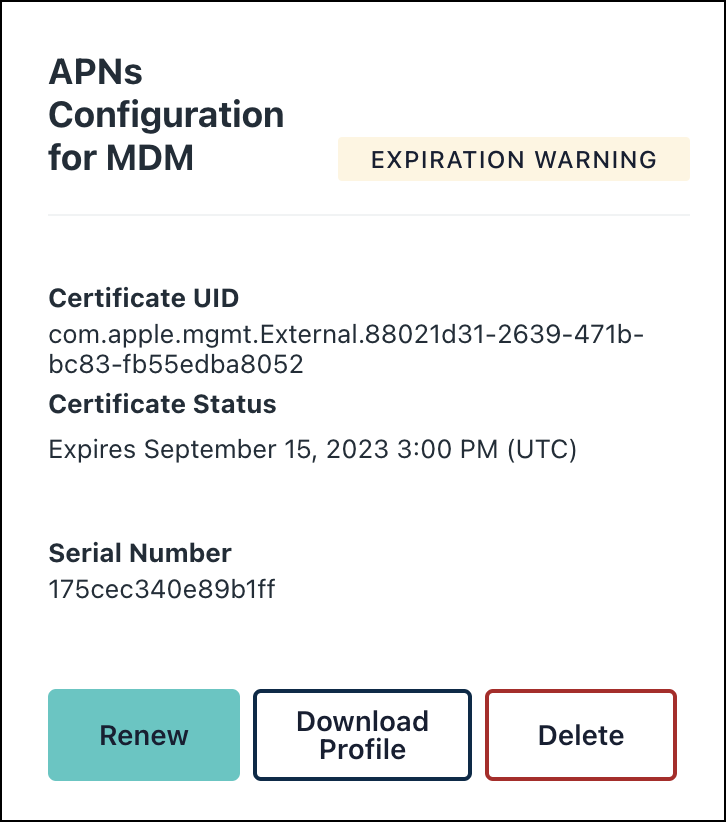Click the Certificate UID label
The height and width of the screenshot is (822, 726).
144,298
